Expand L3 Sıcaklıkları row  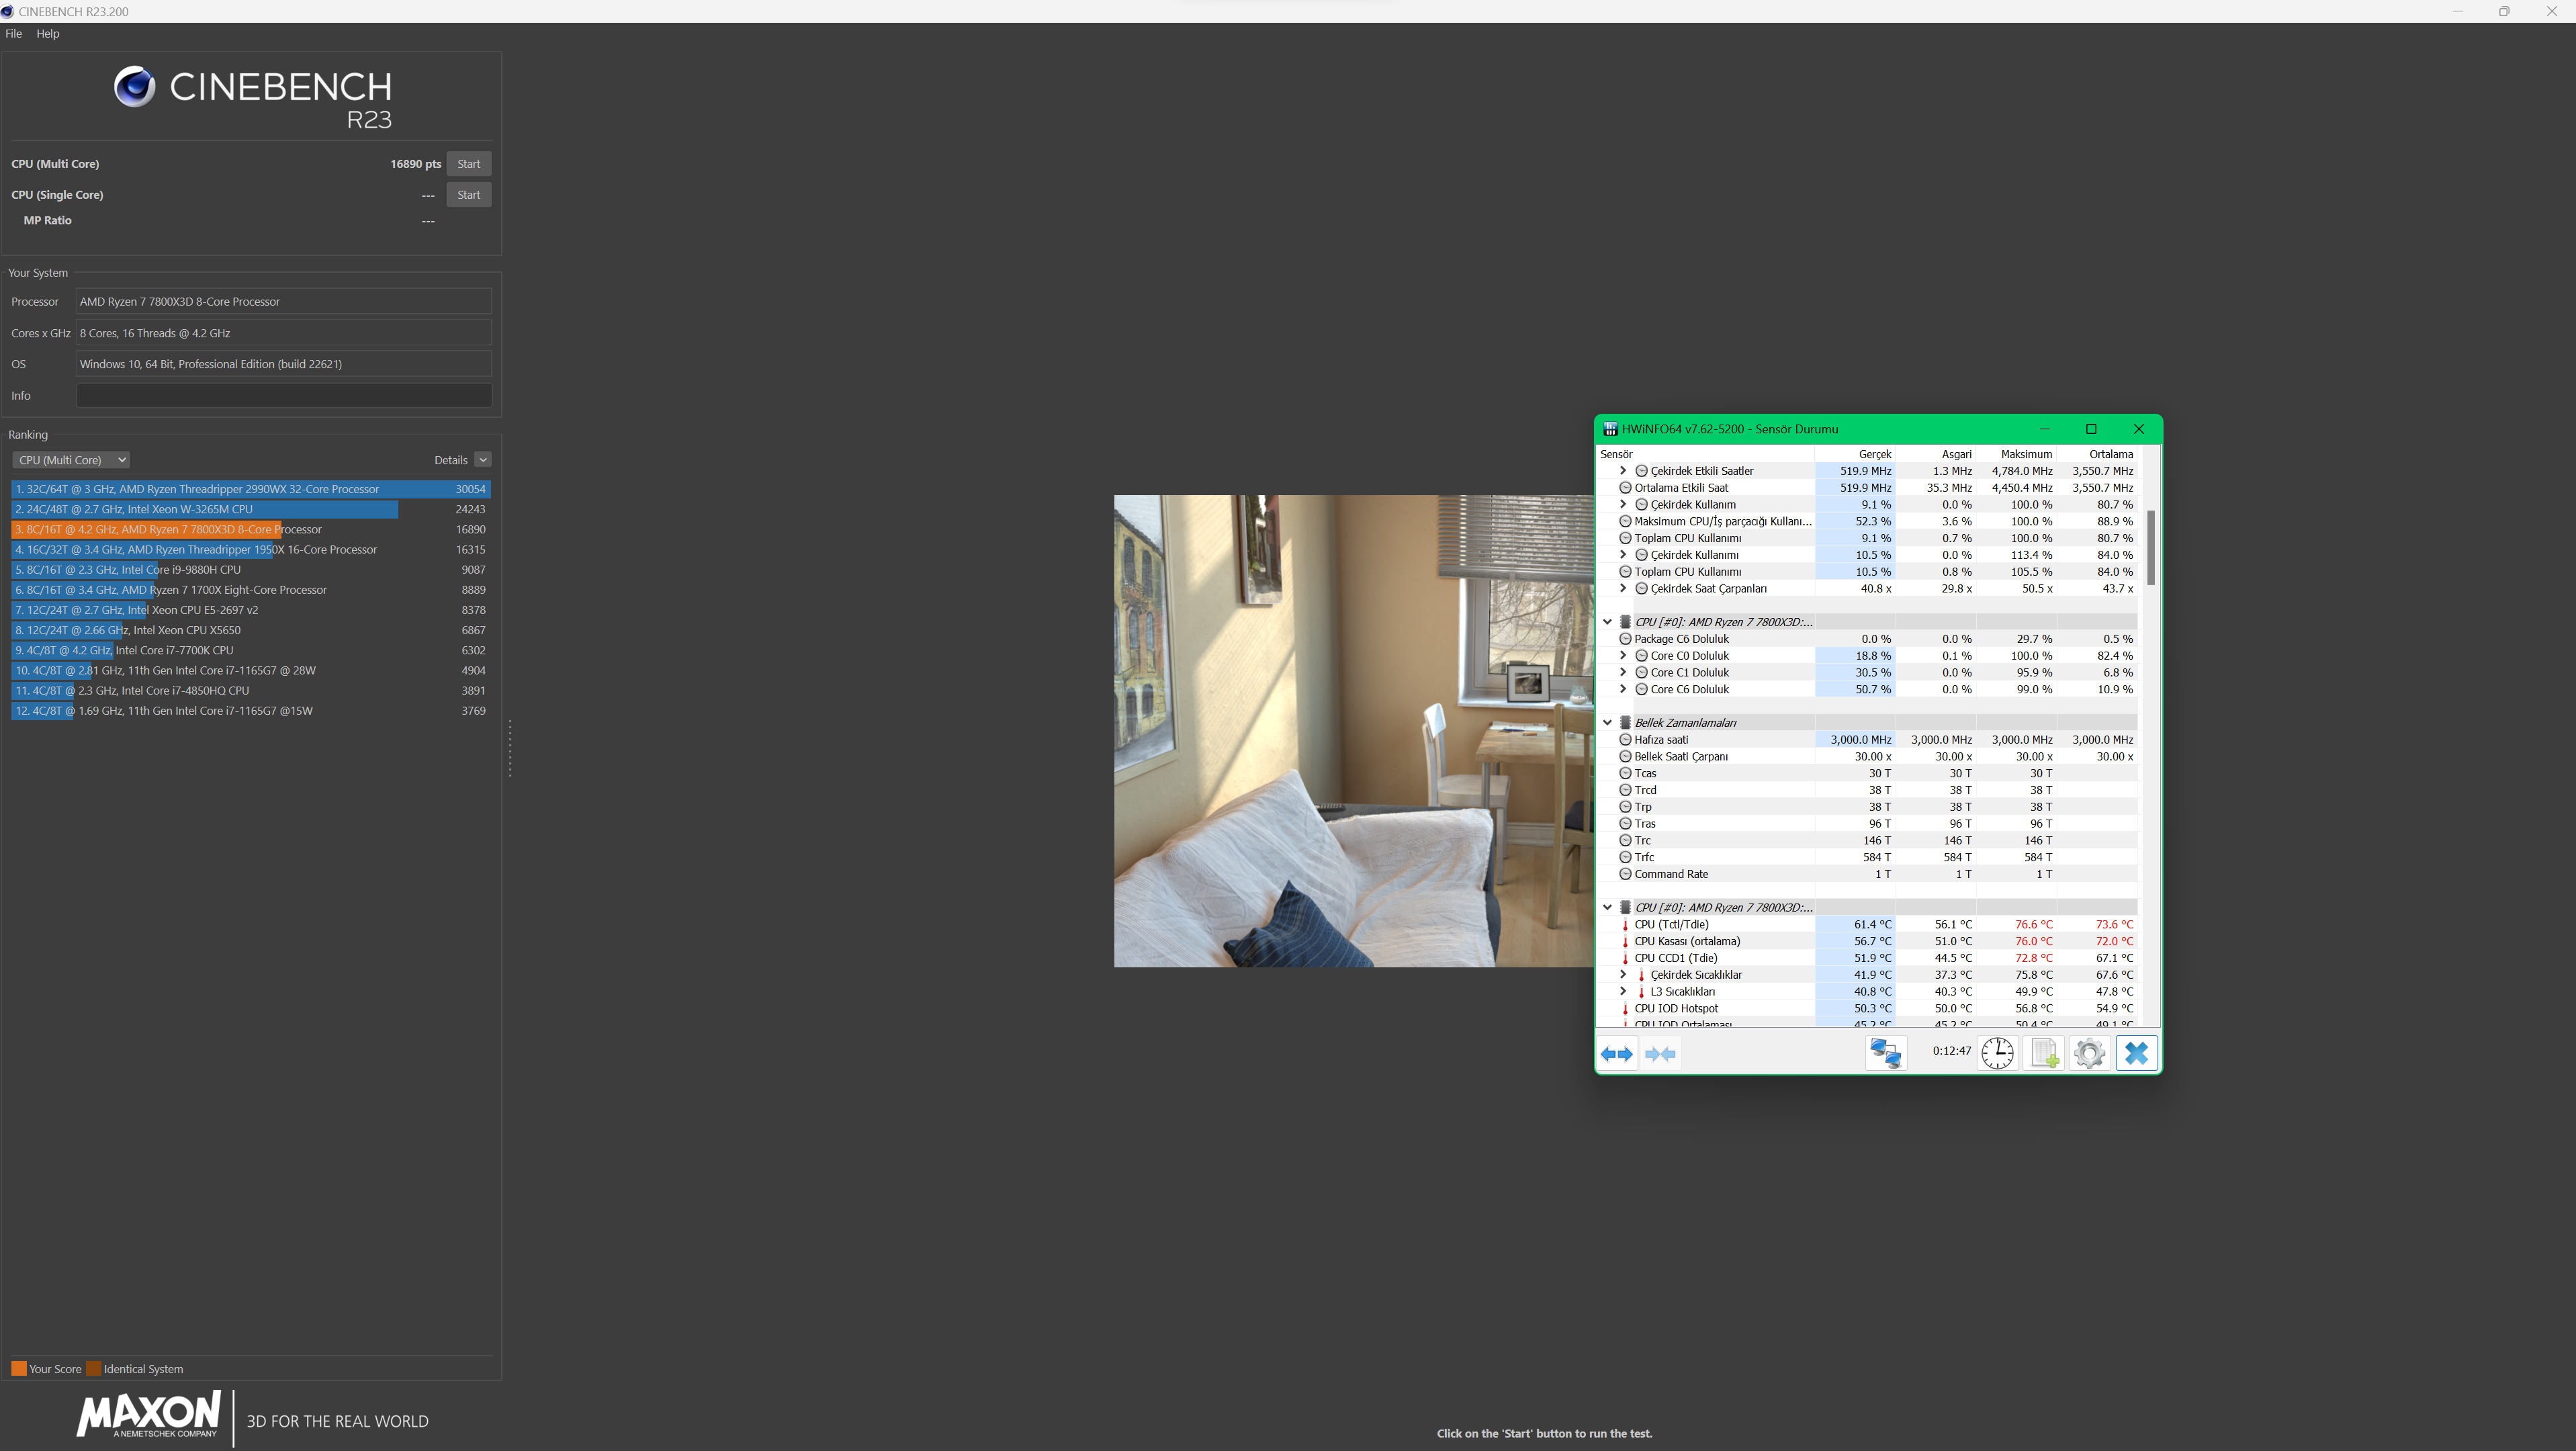click(1622, 992)
